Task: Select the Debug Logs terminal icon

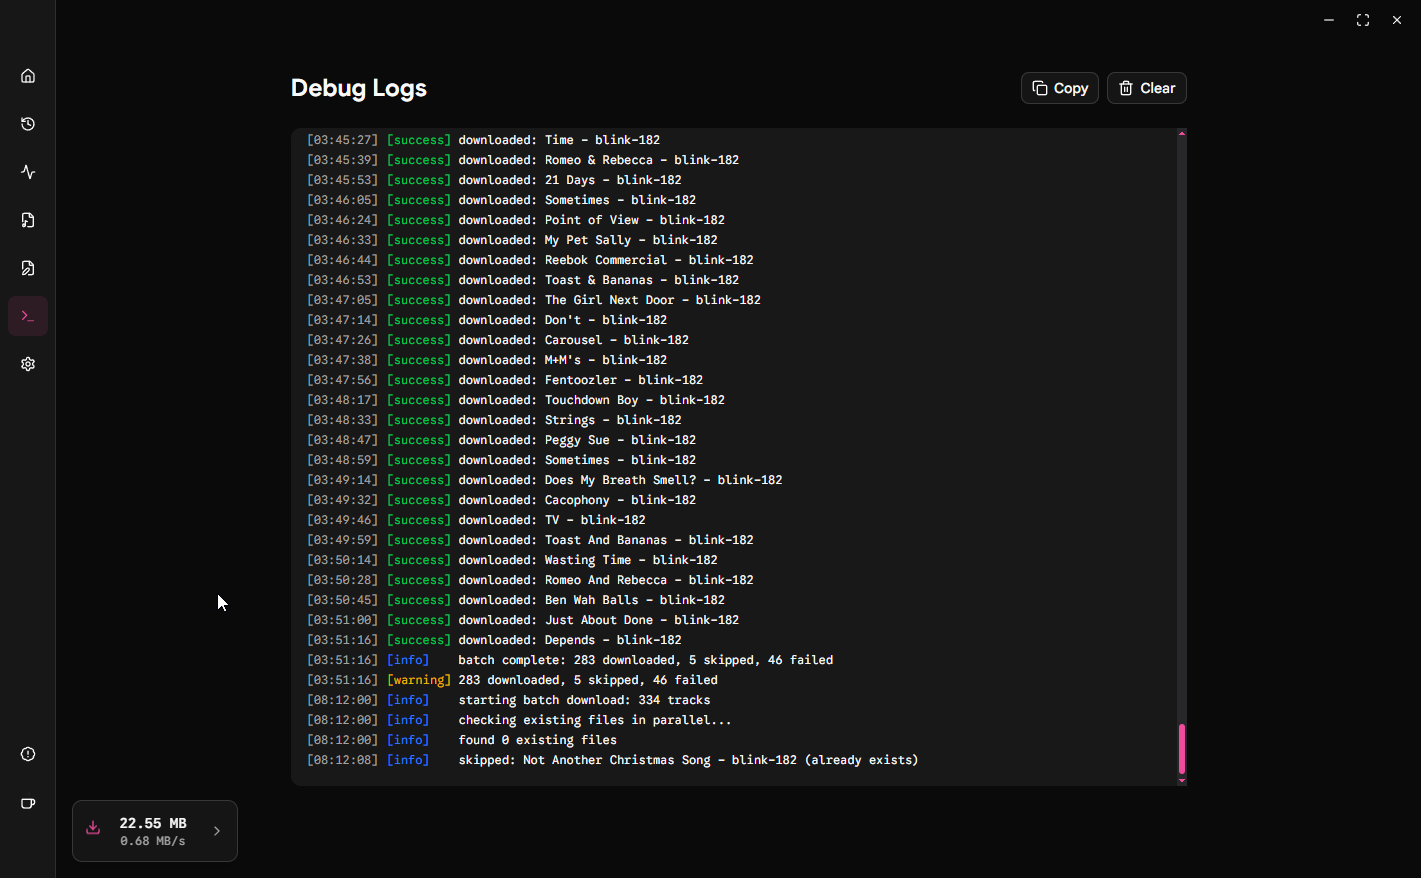Action: point(28,316)
